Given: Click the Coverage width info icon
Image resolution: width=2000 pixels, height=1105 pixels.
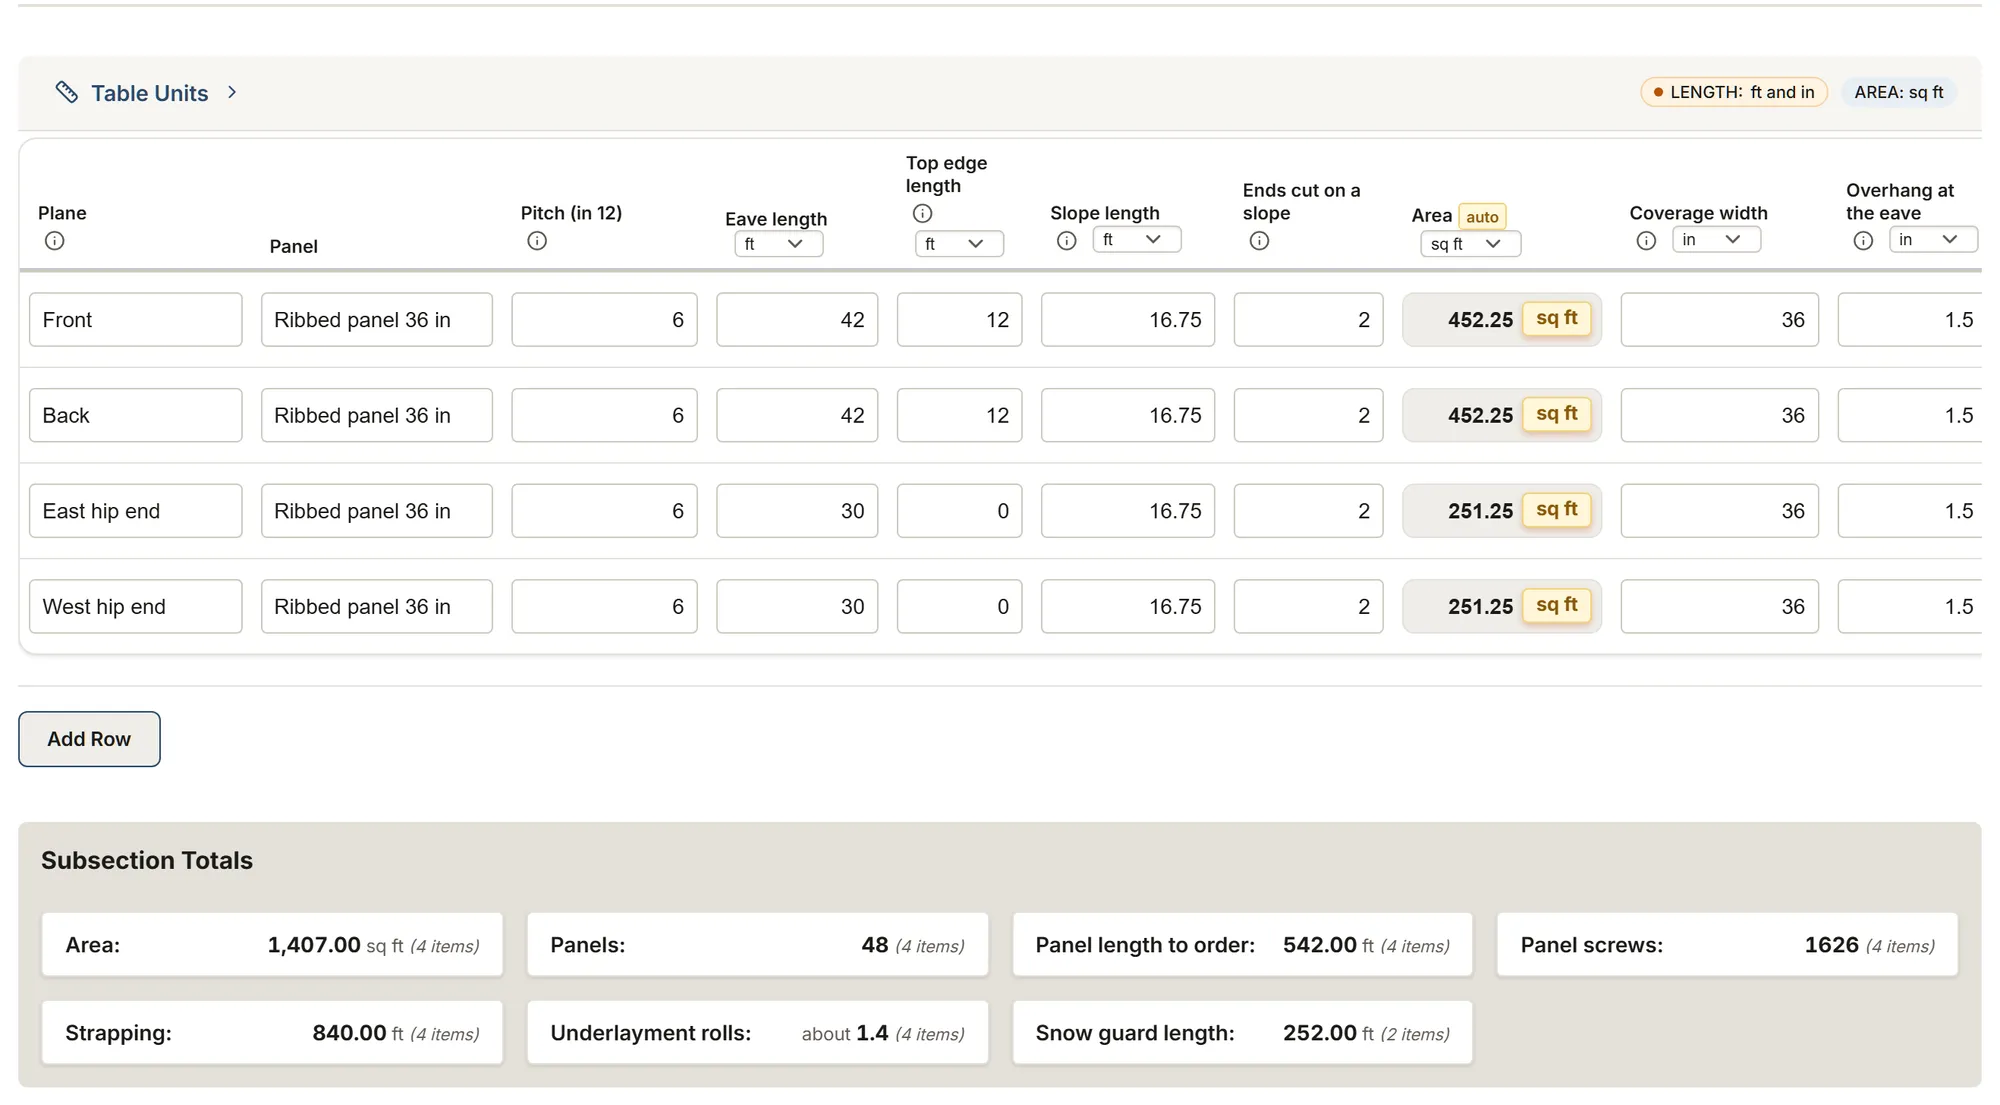Looking at the screenshot, I should tap(1646, 241).
